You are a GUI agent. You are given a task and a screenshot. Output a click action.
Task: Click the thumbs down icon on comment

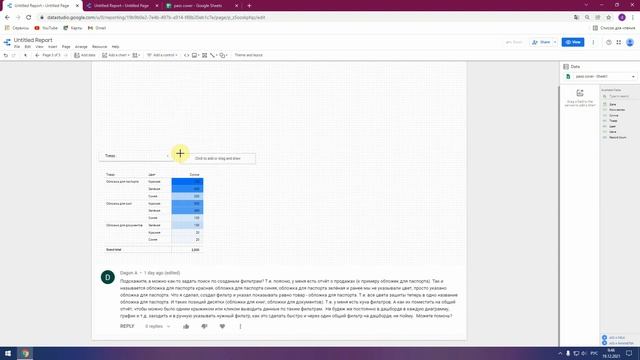point(204,327)
